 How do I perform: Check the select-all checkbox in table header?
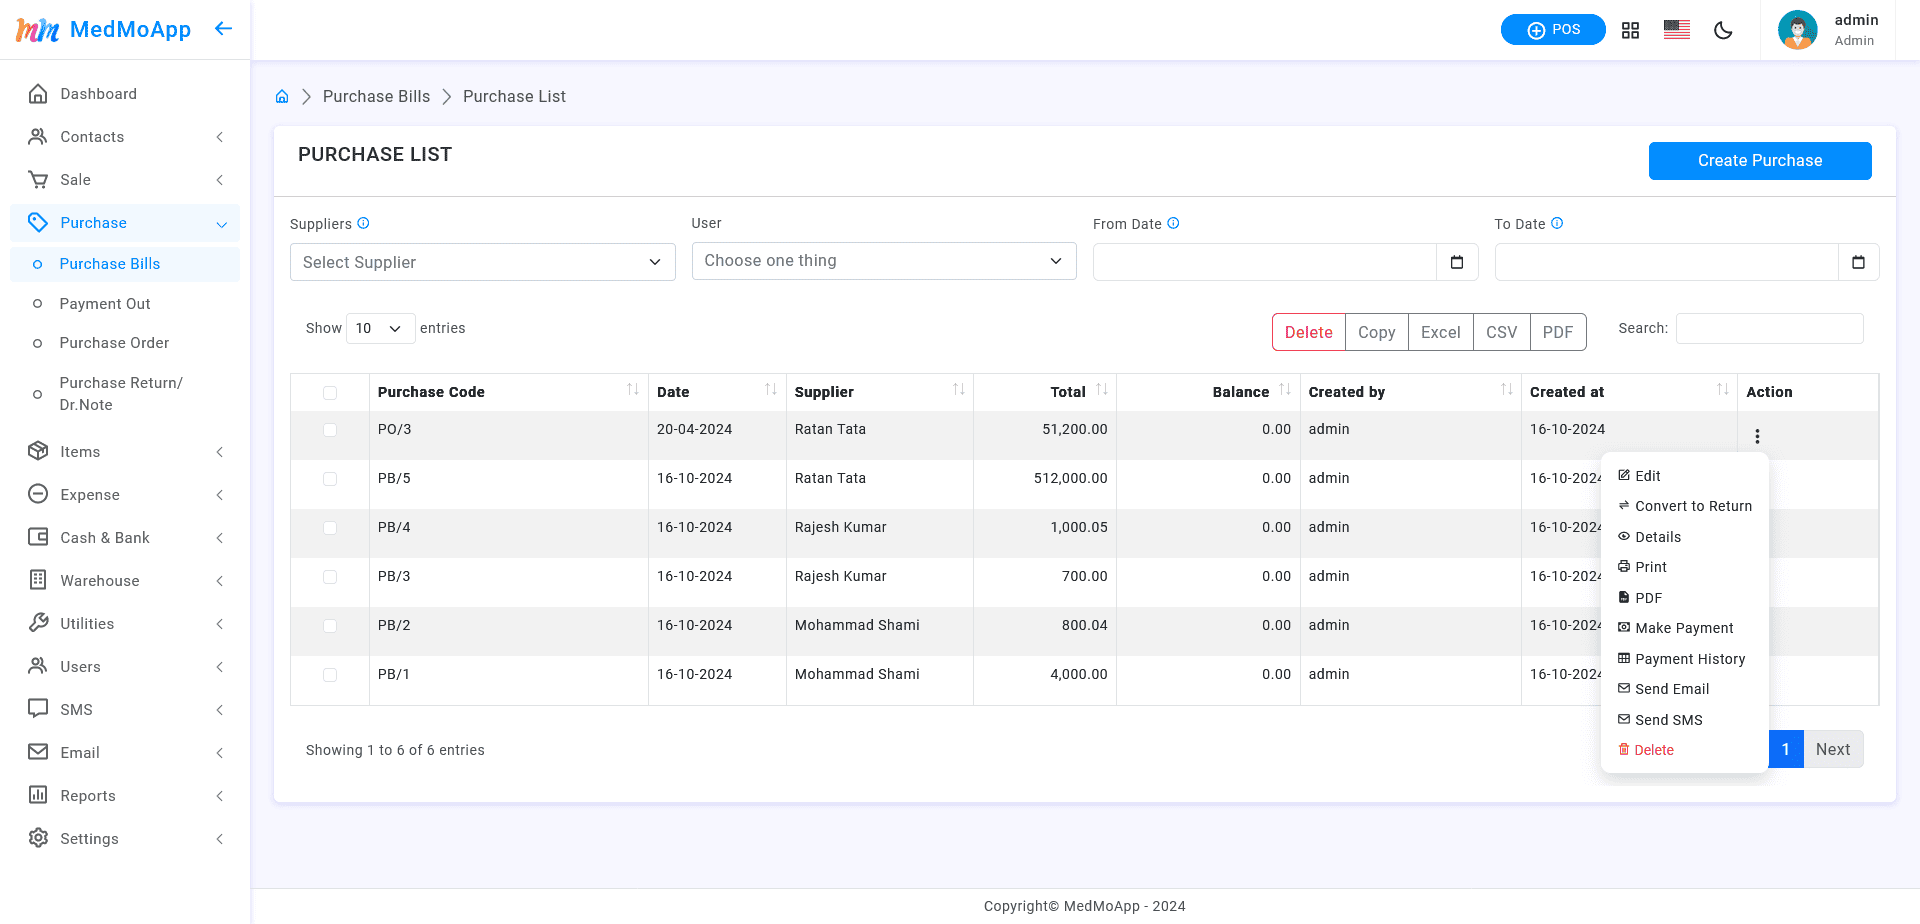pyautogui.click(x=330, y=393)
